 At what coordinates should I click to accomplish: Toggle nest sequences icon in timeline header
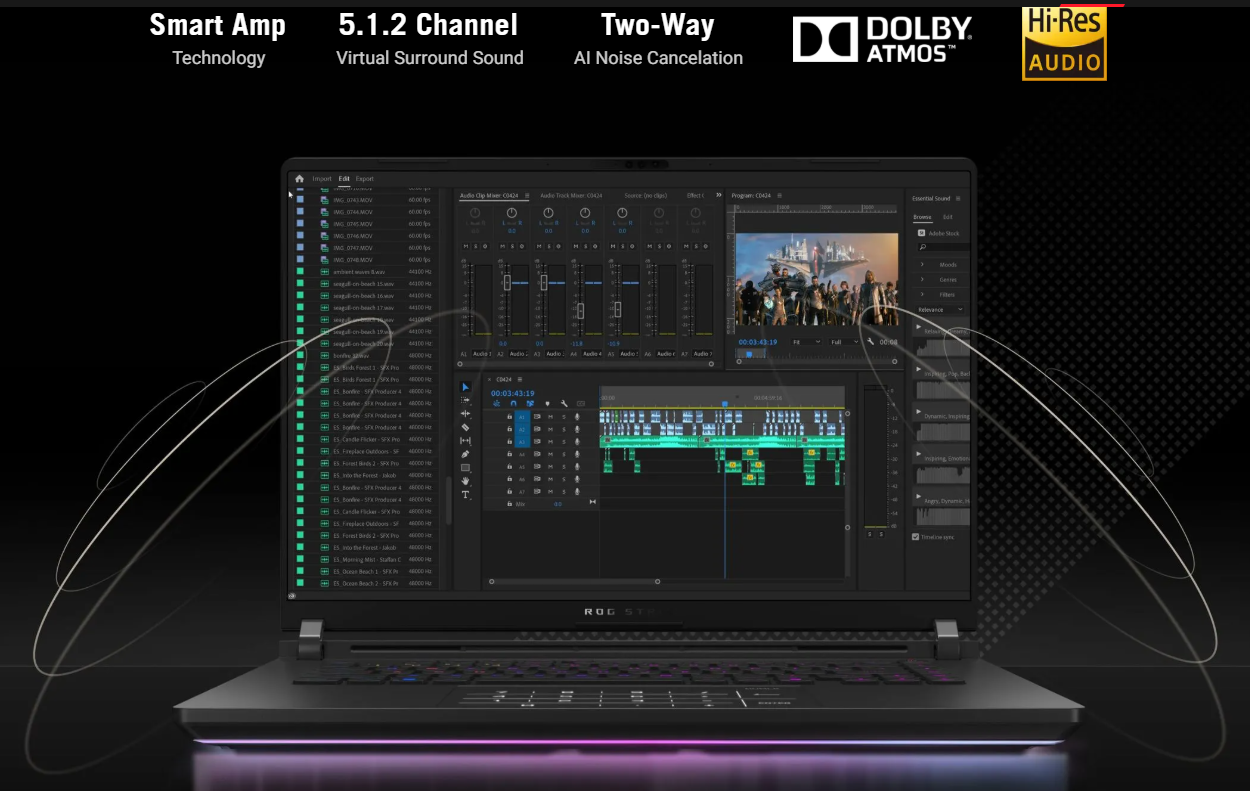click(x=496, y=403)
